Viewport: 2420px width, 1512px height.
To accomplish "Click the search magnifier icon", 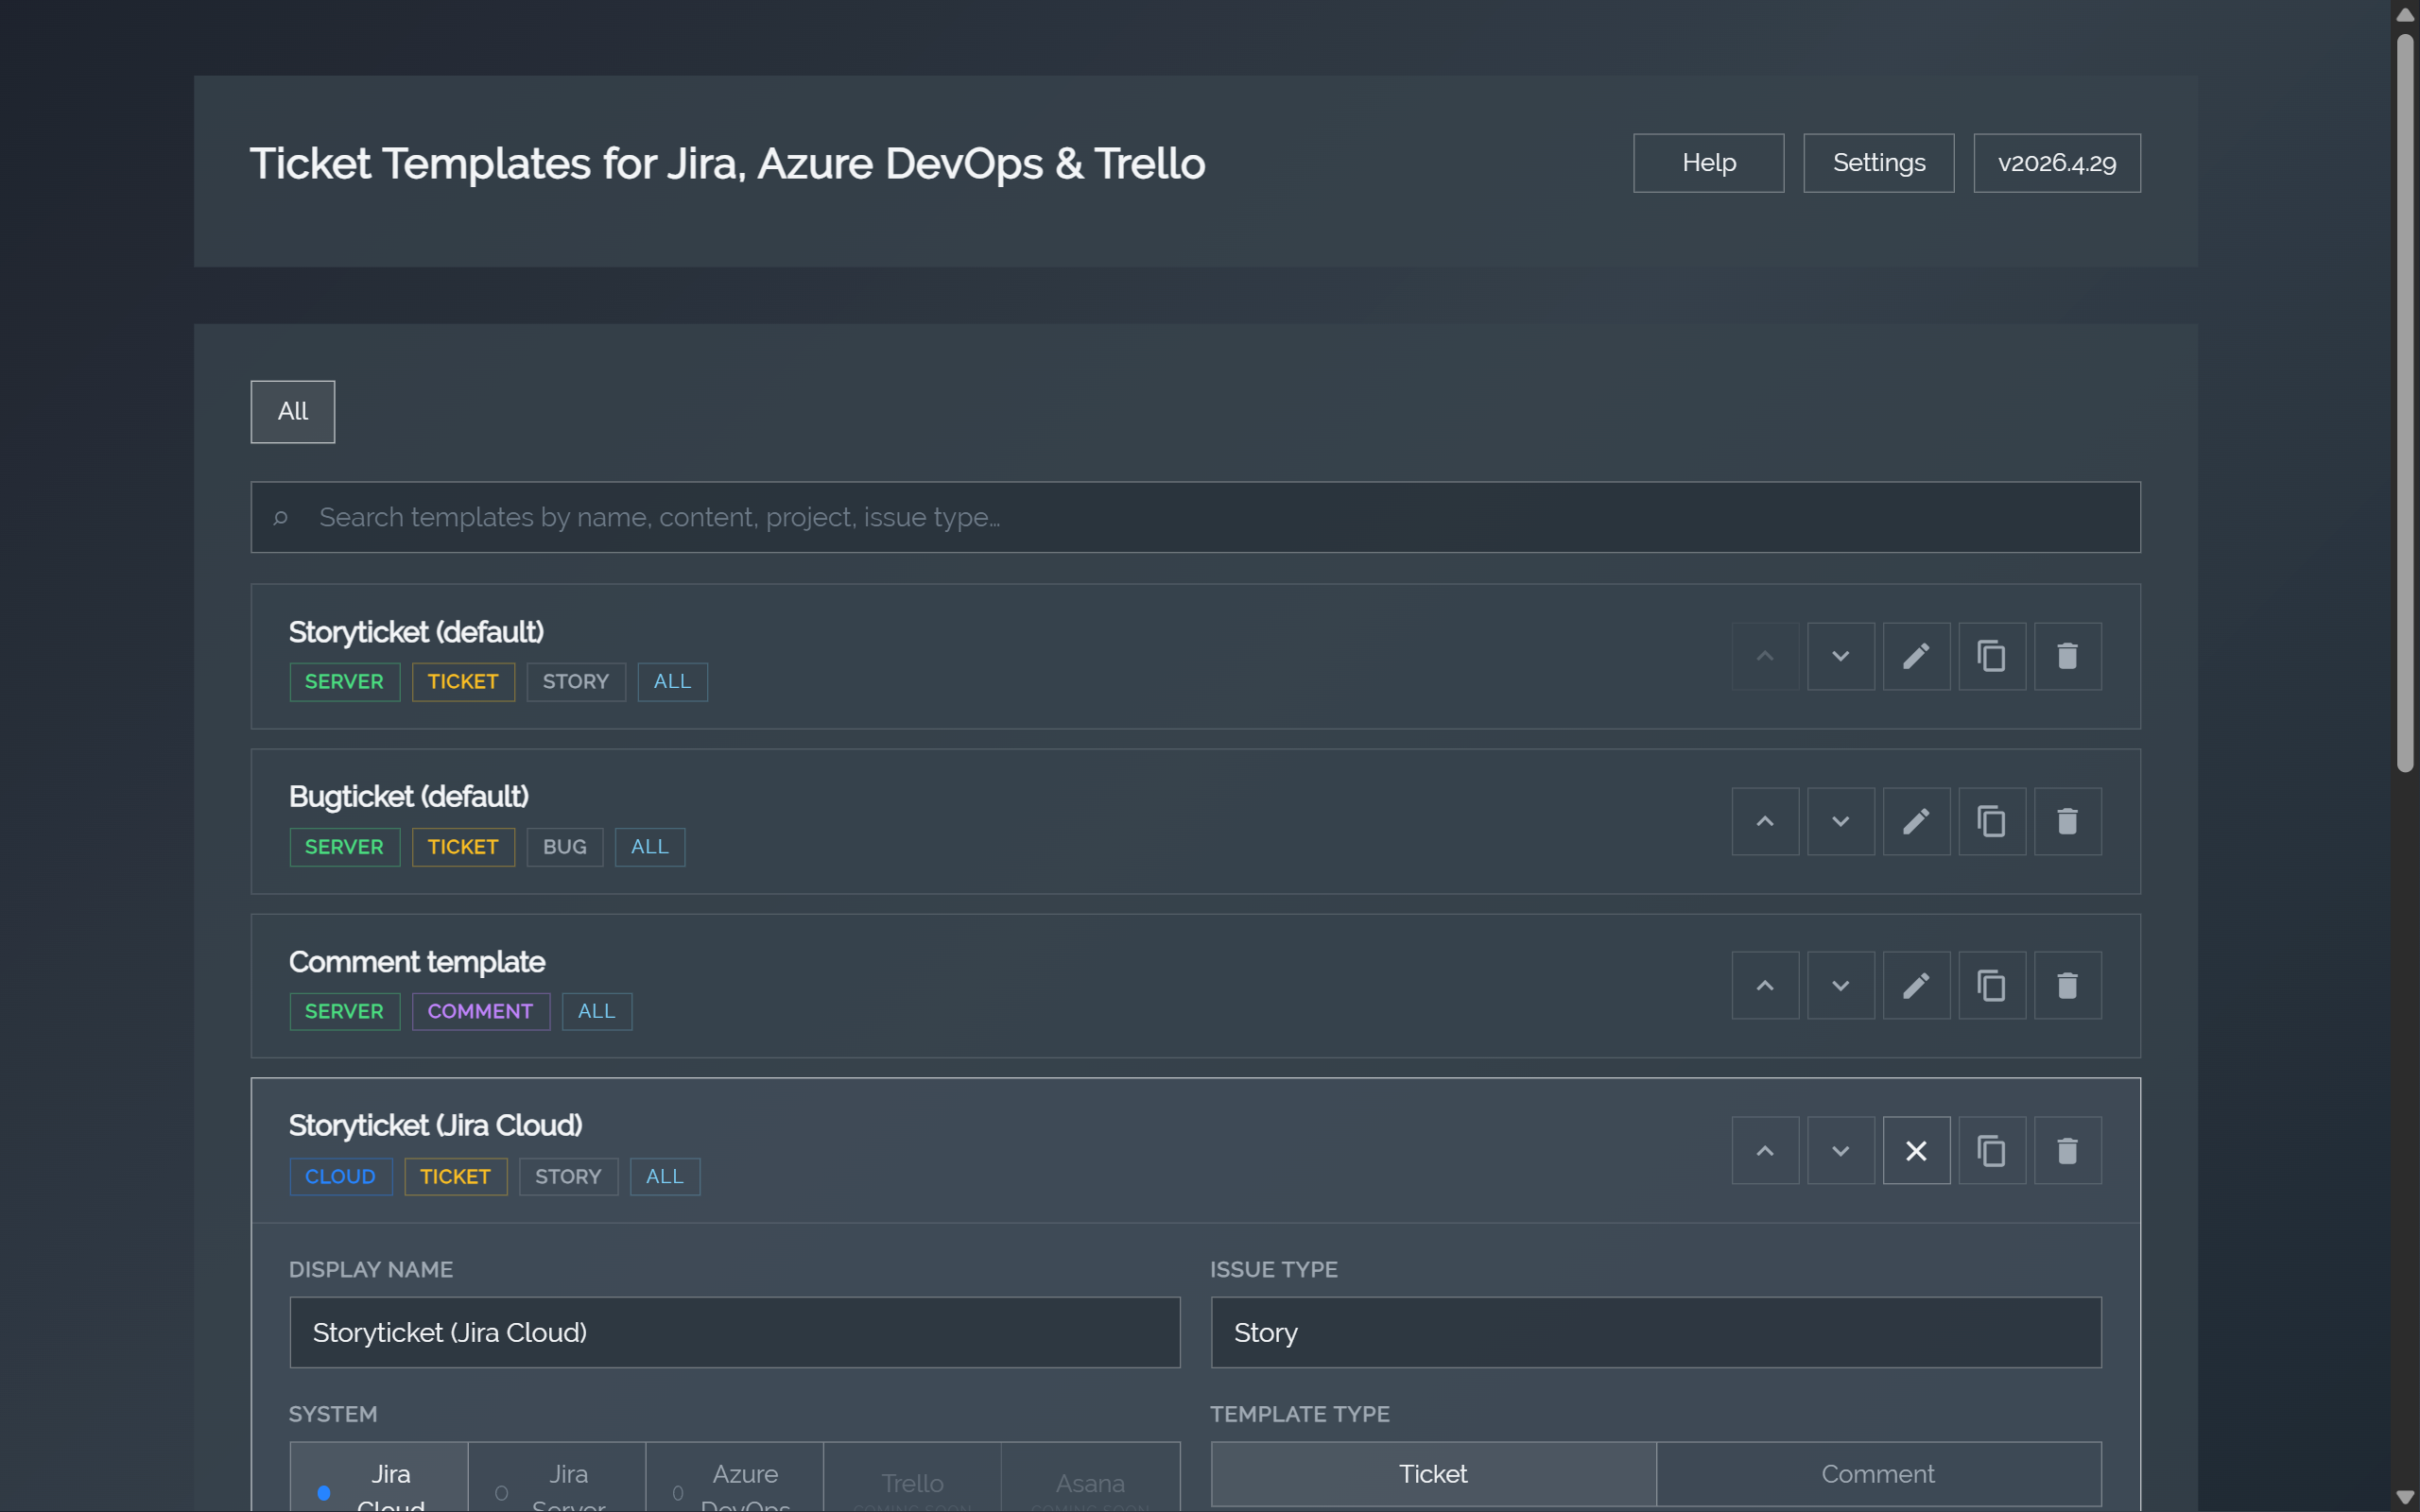I will [x=280, y=517].
